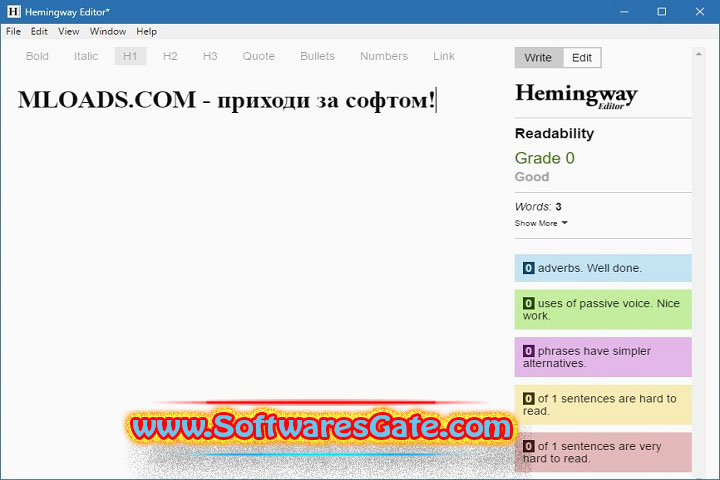This screenshot has width=720, height=480.
Task: Click the Grade 0 readability score
Action: 545,158
